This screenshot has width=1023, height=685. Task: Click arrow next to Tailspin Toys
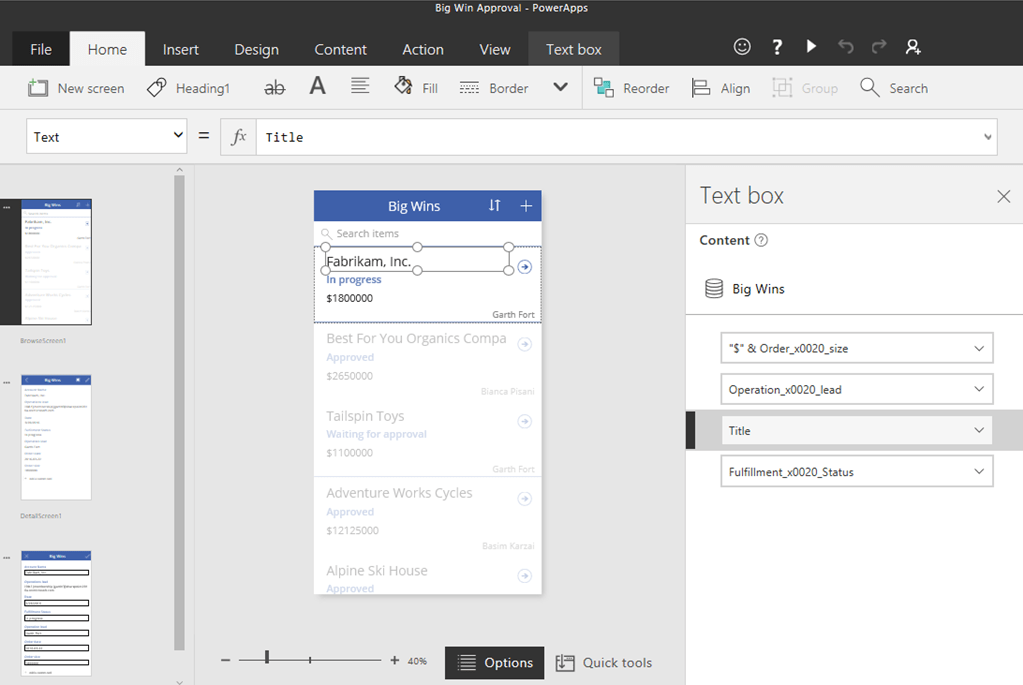[x=525, y=421]
